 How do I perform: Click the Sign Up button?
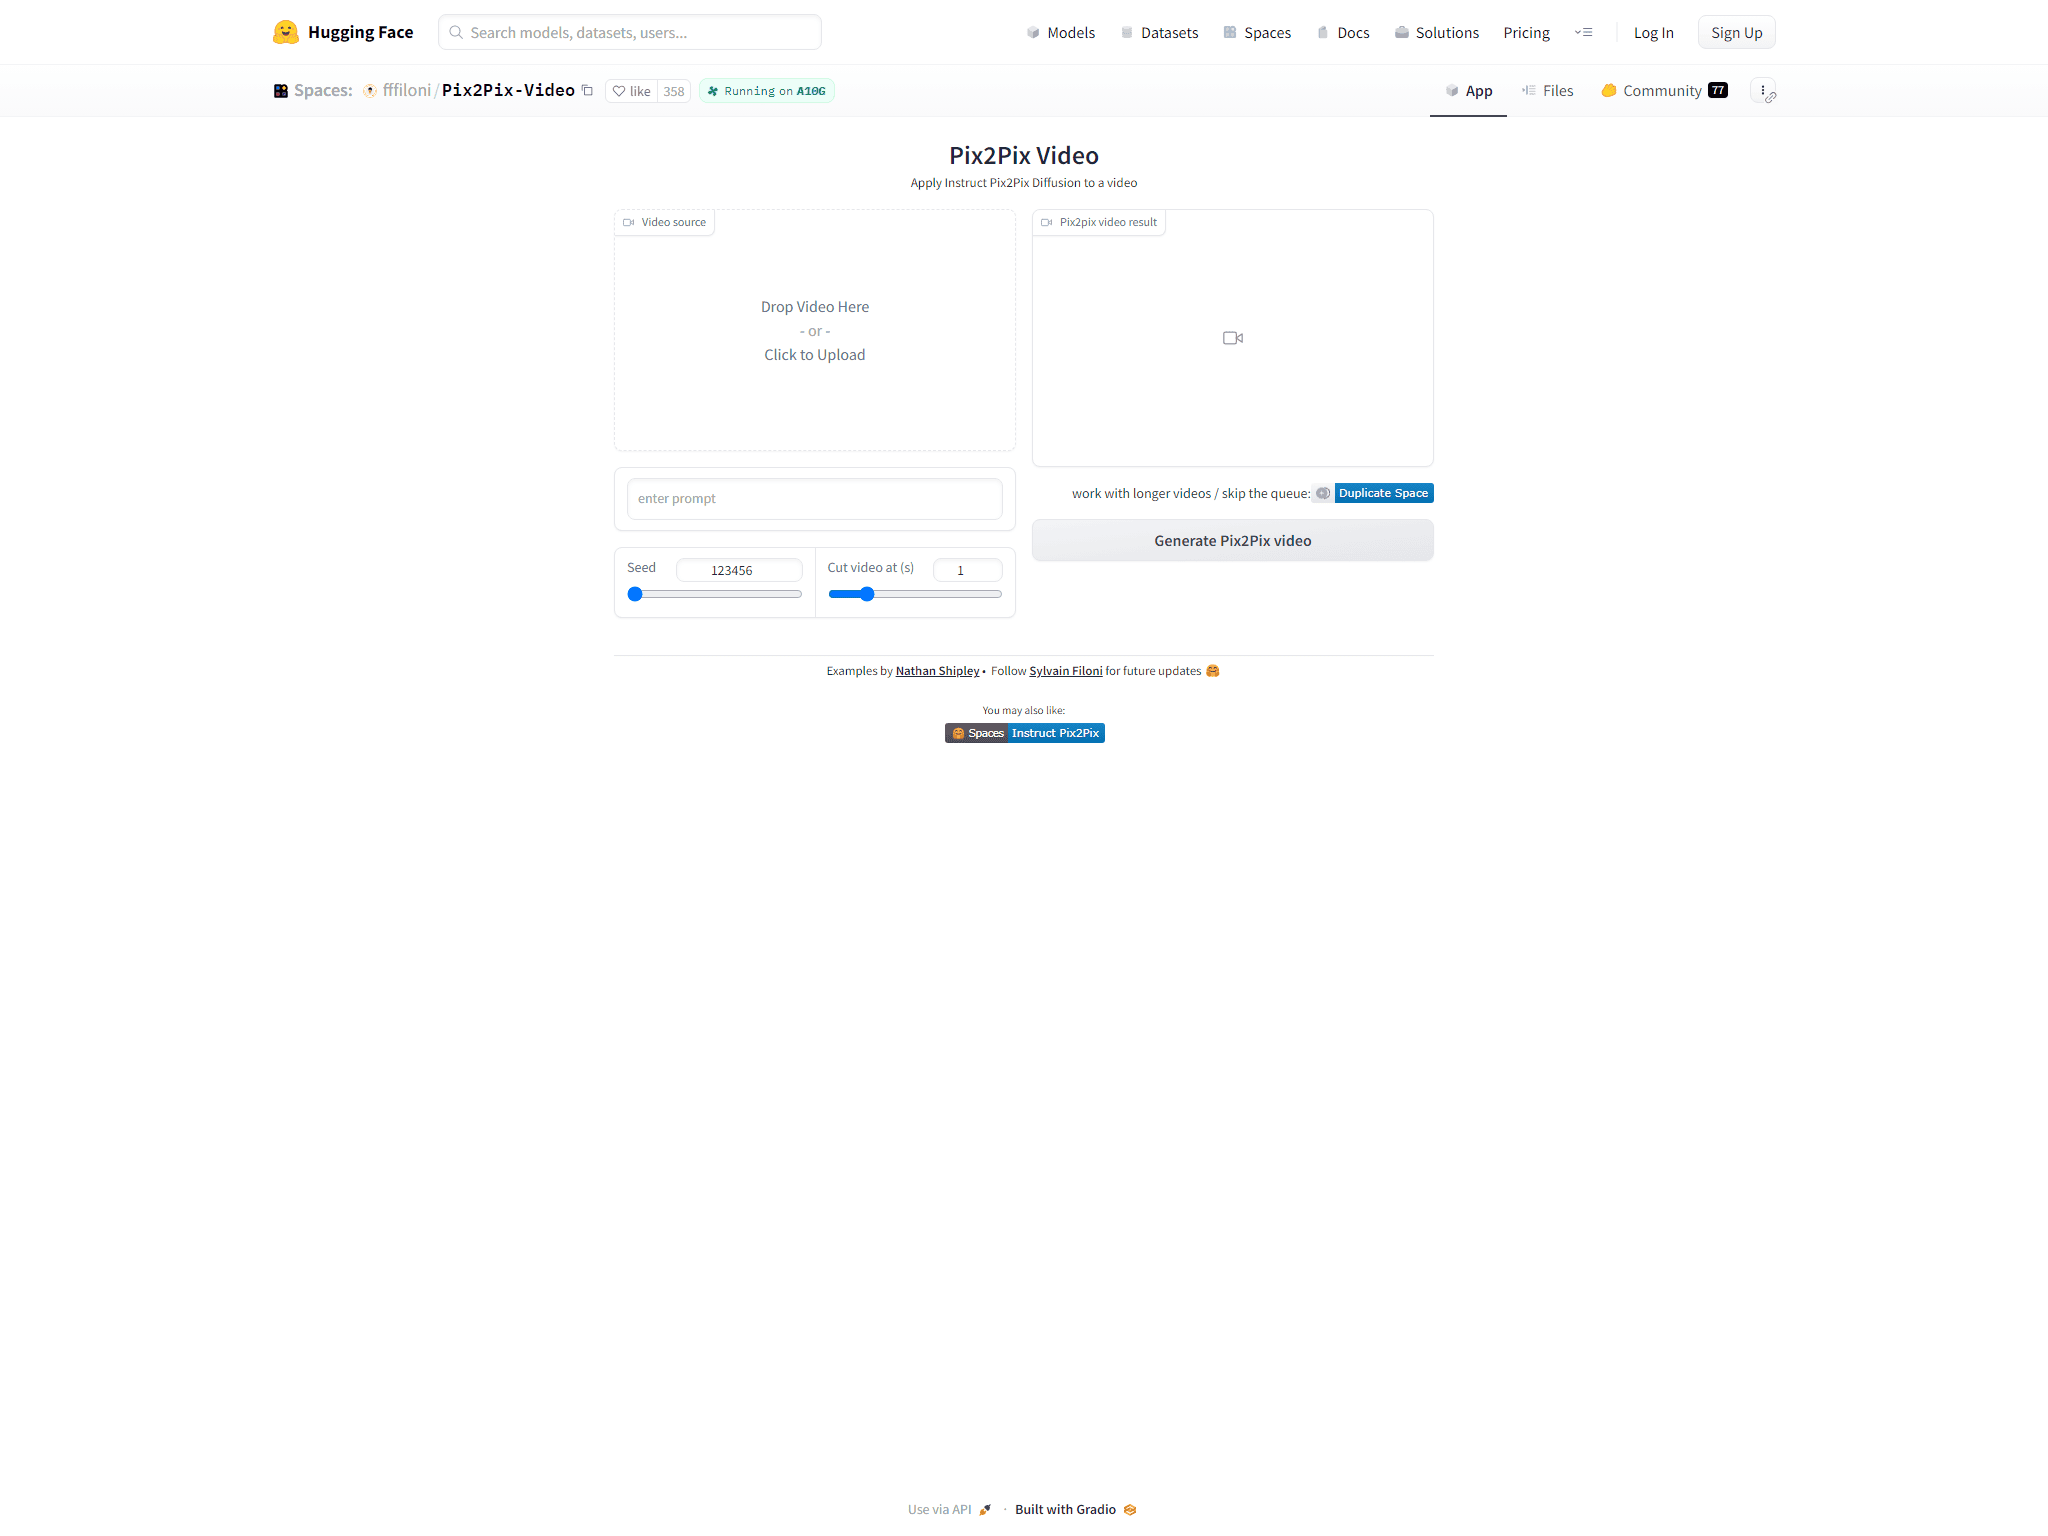pos(1736,33)
